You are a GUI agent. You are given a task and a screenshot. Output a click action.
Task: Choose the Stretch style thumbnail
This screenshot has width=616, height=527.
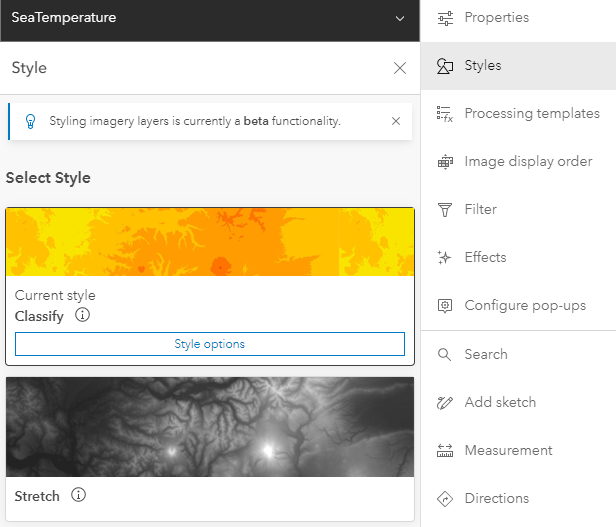coord(210,426)
